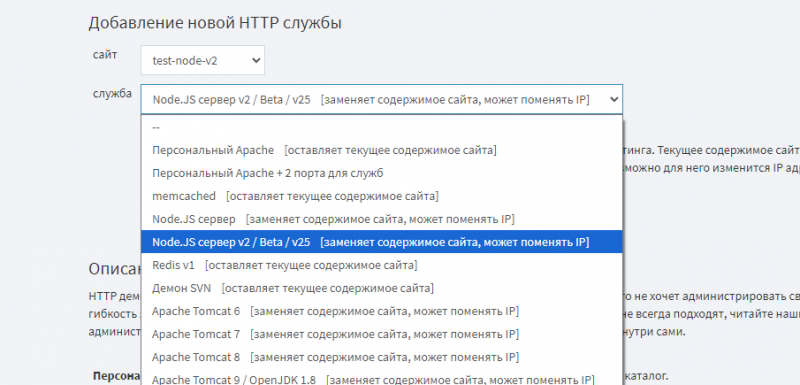The height and width of the screenshot is (385, 800).
Task: Choose Apache Tomcat 6 option
Action: point(382,311)
